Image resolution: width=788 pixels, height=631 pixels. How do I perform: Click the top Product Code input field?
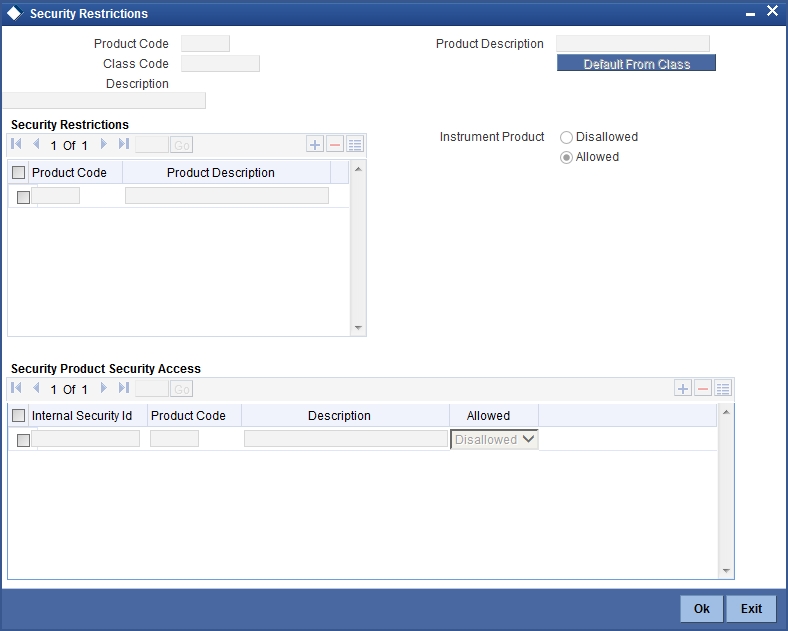pos(206,44)
